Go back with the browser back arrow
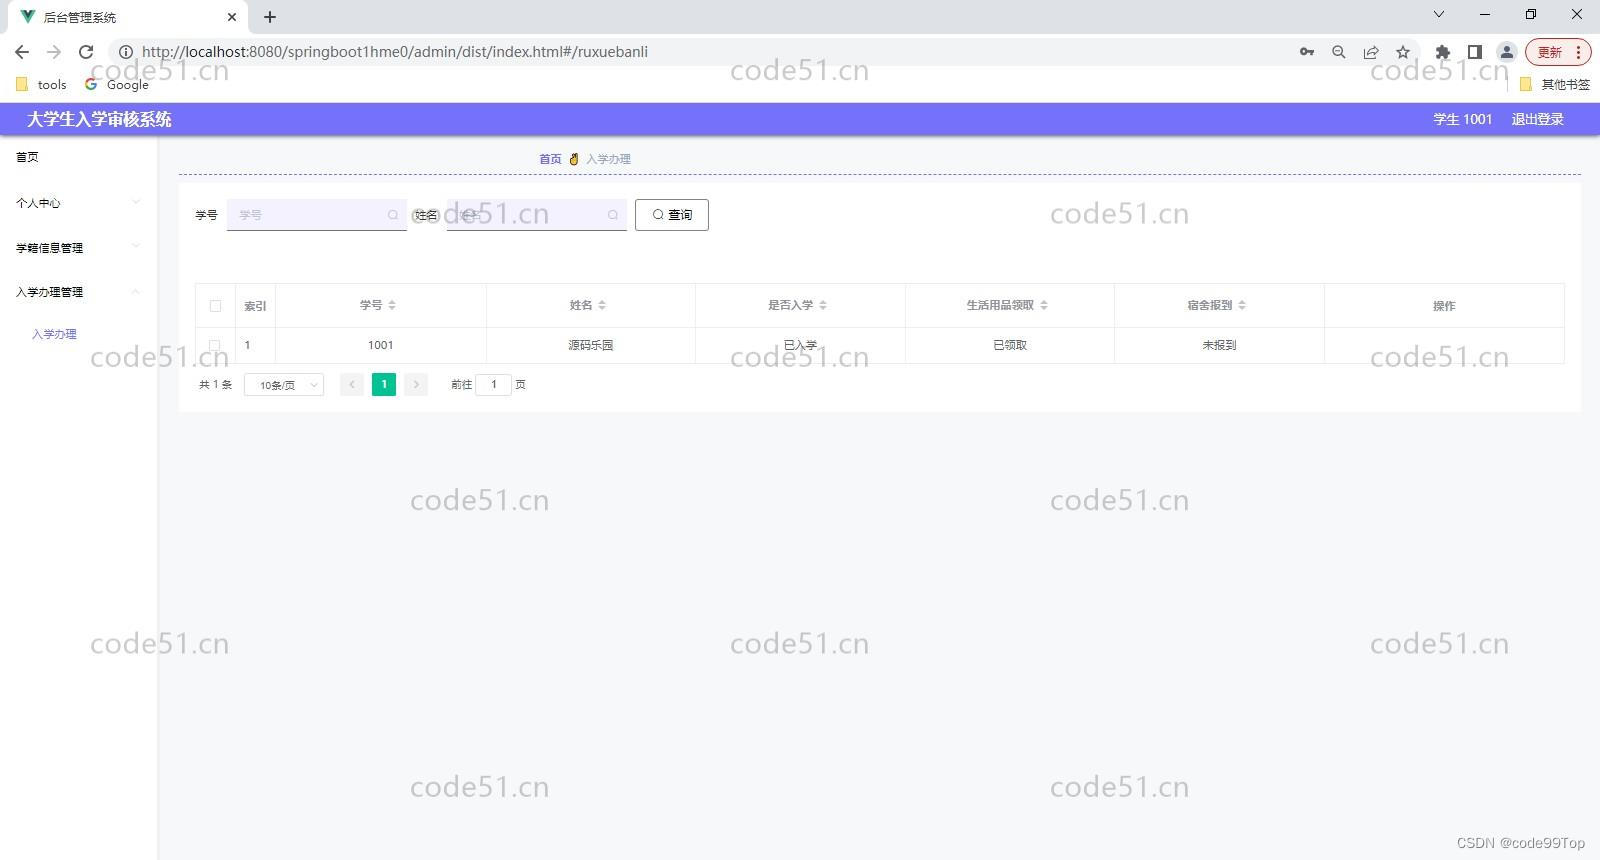 click(22, 52)
